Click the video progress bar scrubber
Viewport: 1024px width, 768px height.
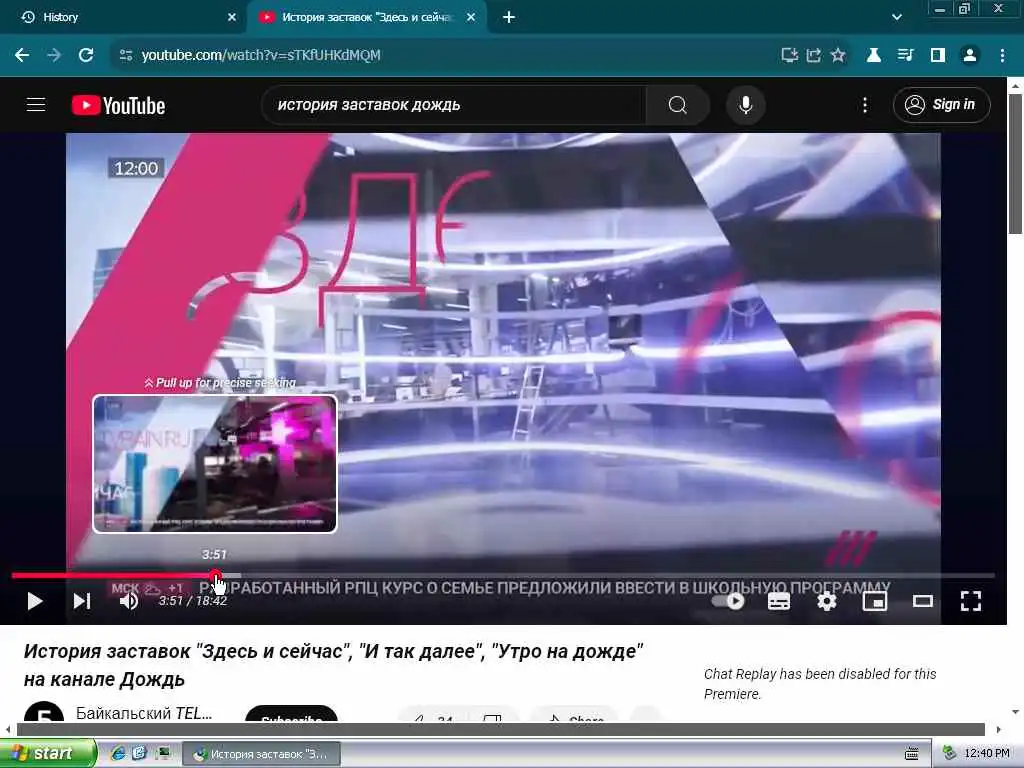tap(215, 575)
